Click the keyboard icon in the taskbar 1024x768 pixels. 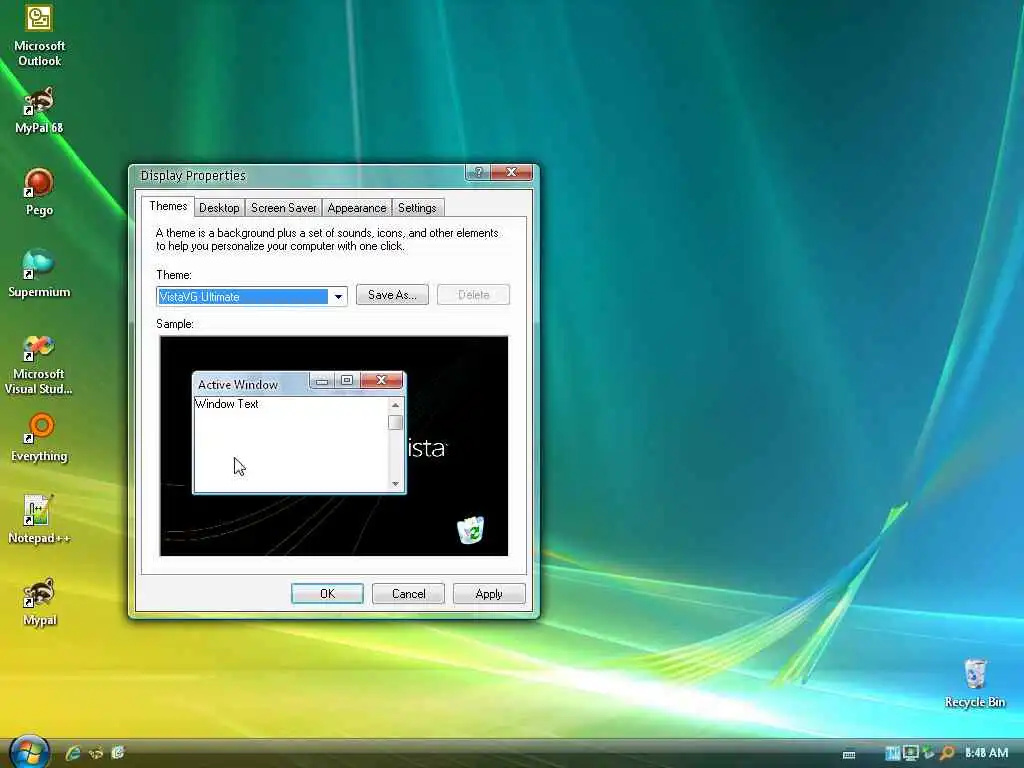point(849,754)
